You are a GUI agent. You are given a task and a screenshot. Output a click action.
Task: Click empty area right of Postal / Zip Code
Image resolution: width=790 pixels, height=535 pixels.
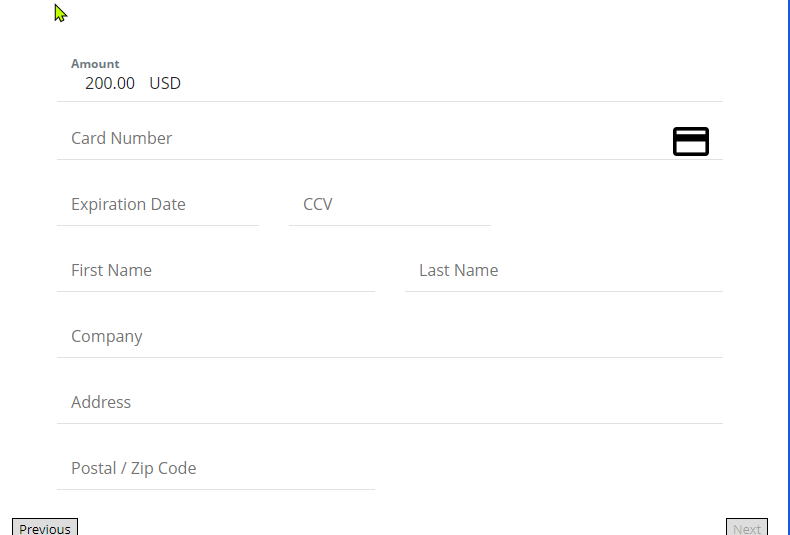tap(549, 469)
